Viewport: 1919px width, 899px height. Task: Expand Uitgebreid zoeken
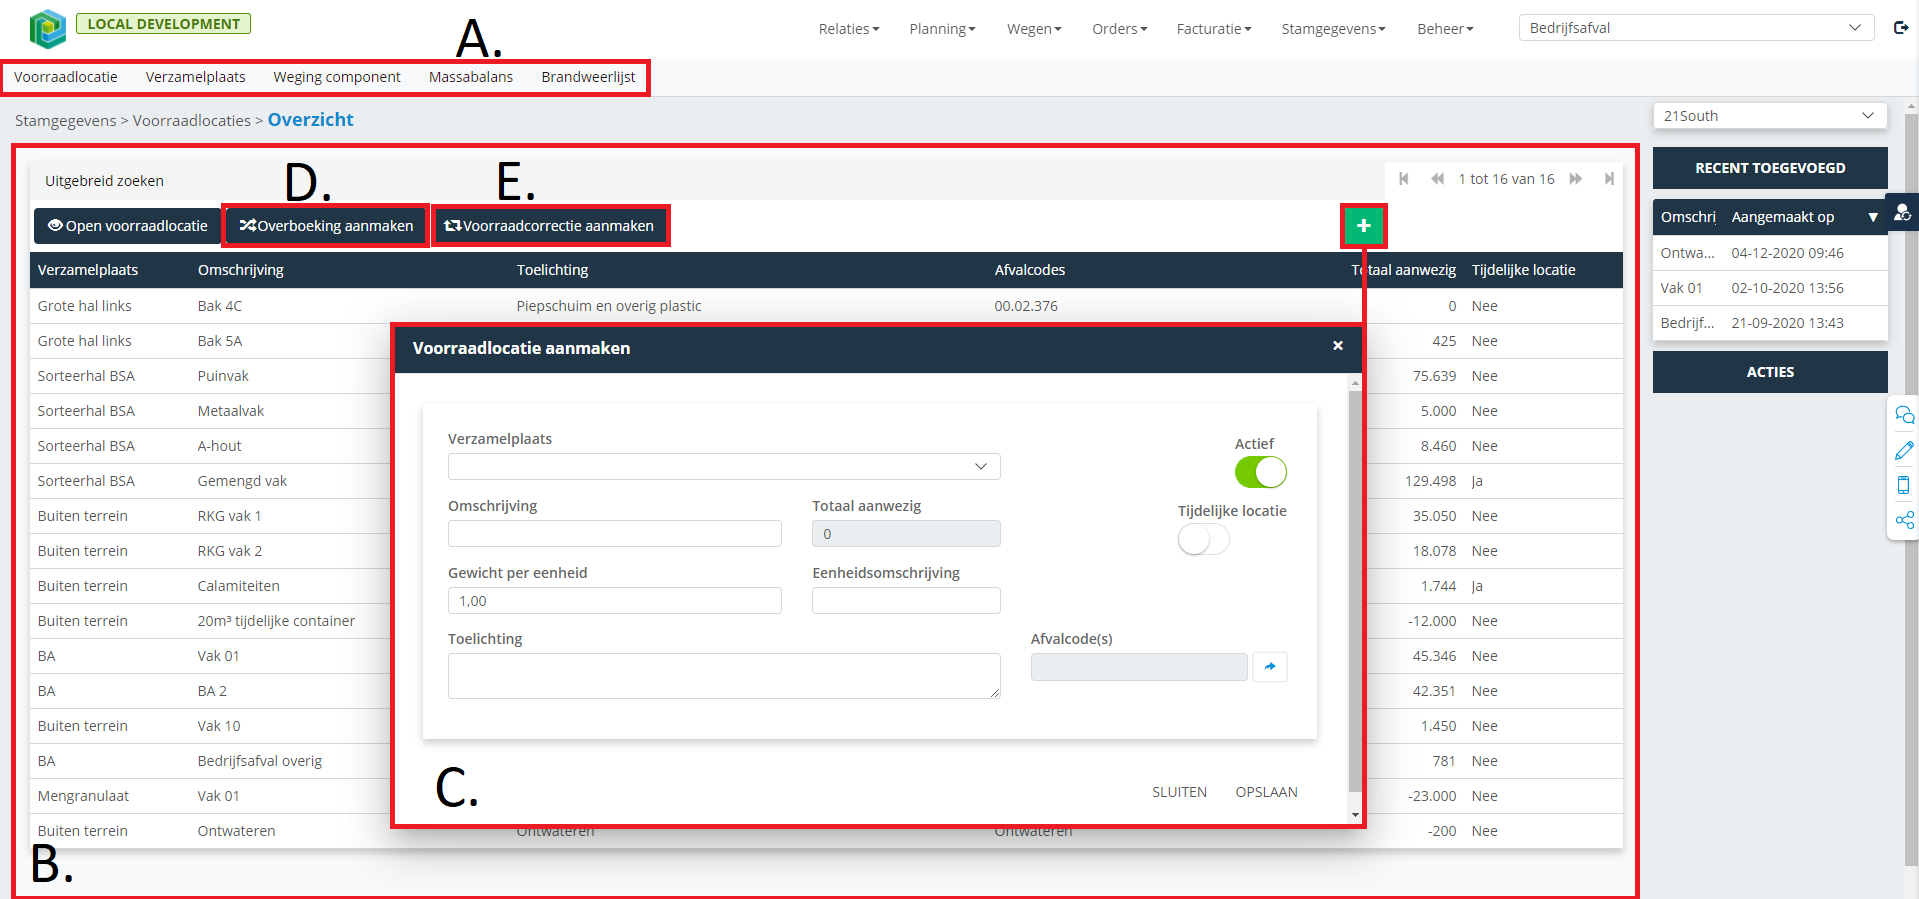click(104, 181)
